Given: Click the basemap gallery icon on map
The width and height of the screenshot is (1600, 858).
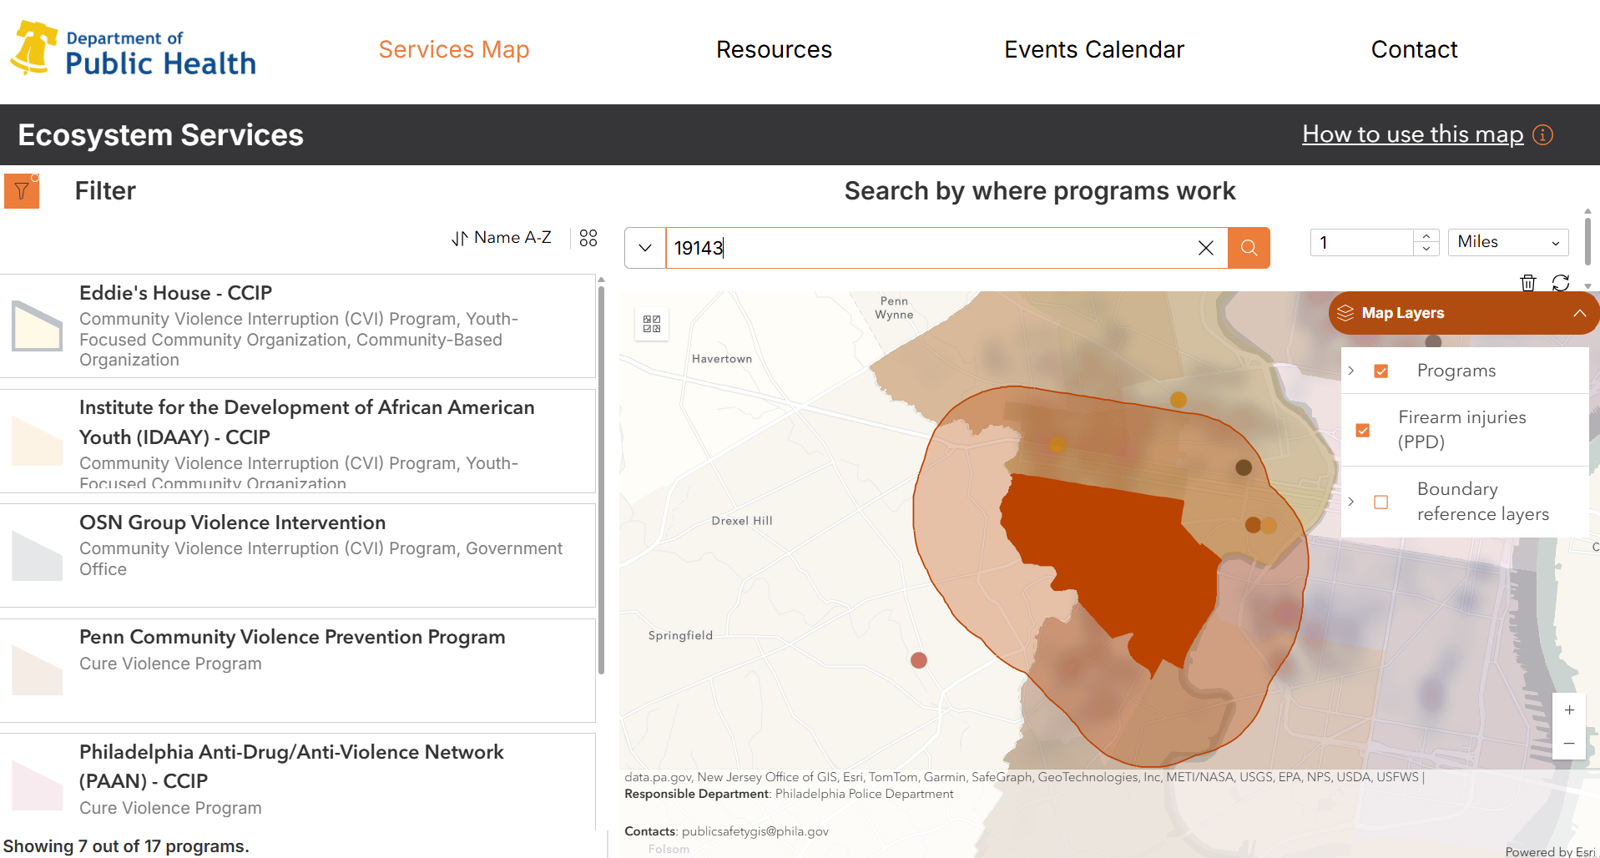Looking at the screenshot, I should pos(652,324).
